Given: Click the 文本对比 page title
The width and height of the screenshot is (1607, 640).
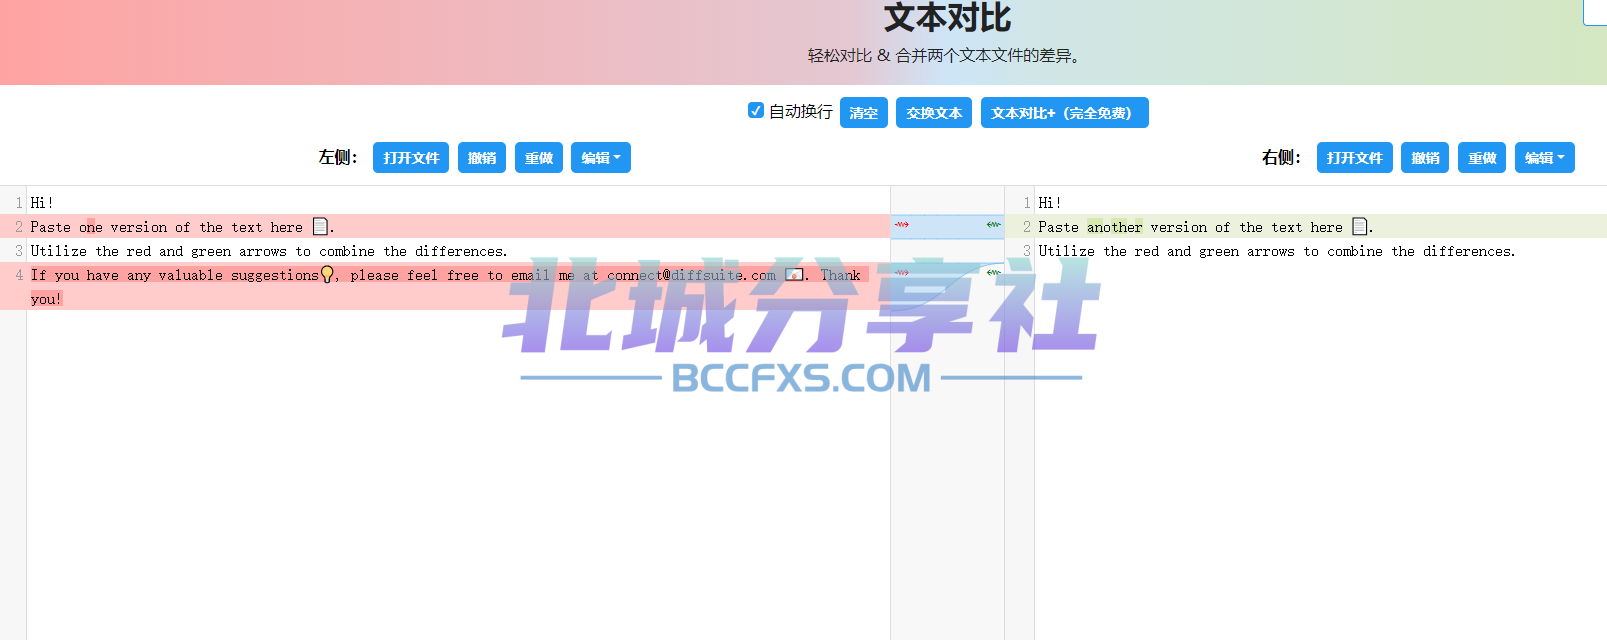Looking at the screenshot, I should [947, 17].
